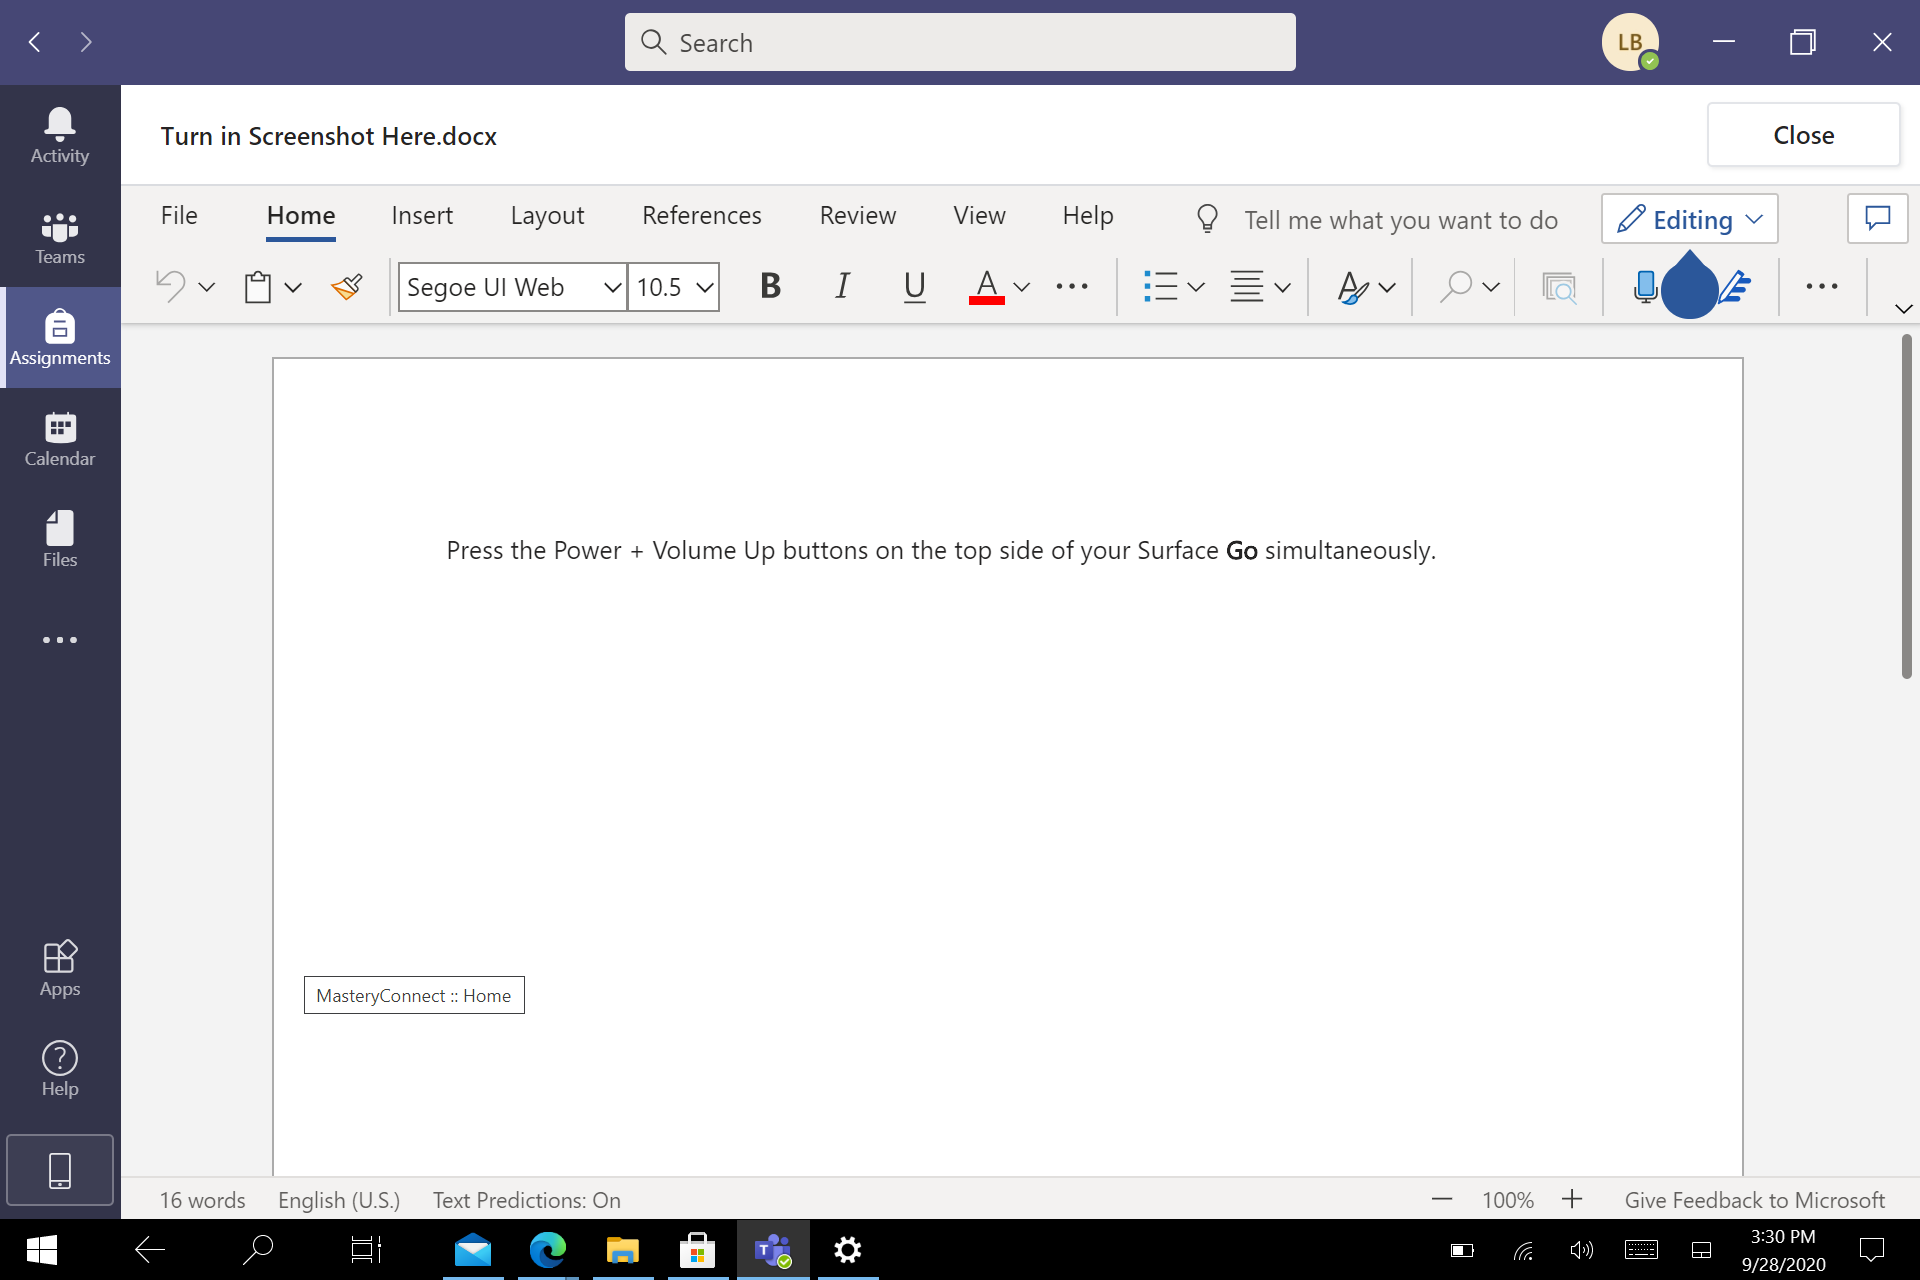Image resolution: width=1920 pixels, height=1280 pixels.
Task: Select the Insert tab
Action: point(423,214)
